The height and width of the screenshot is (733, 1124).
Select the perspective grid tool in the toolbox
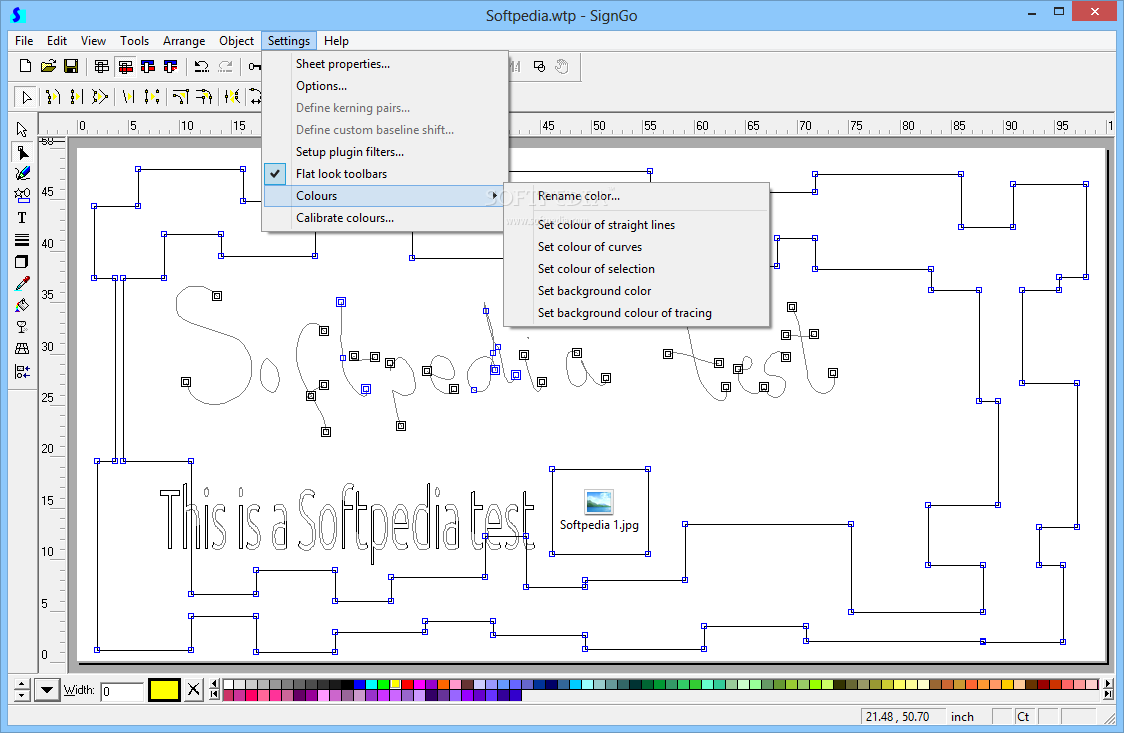pyautogui.click(x=22, y=349)
